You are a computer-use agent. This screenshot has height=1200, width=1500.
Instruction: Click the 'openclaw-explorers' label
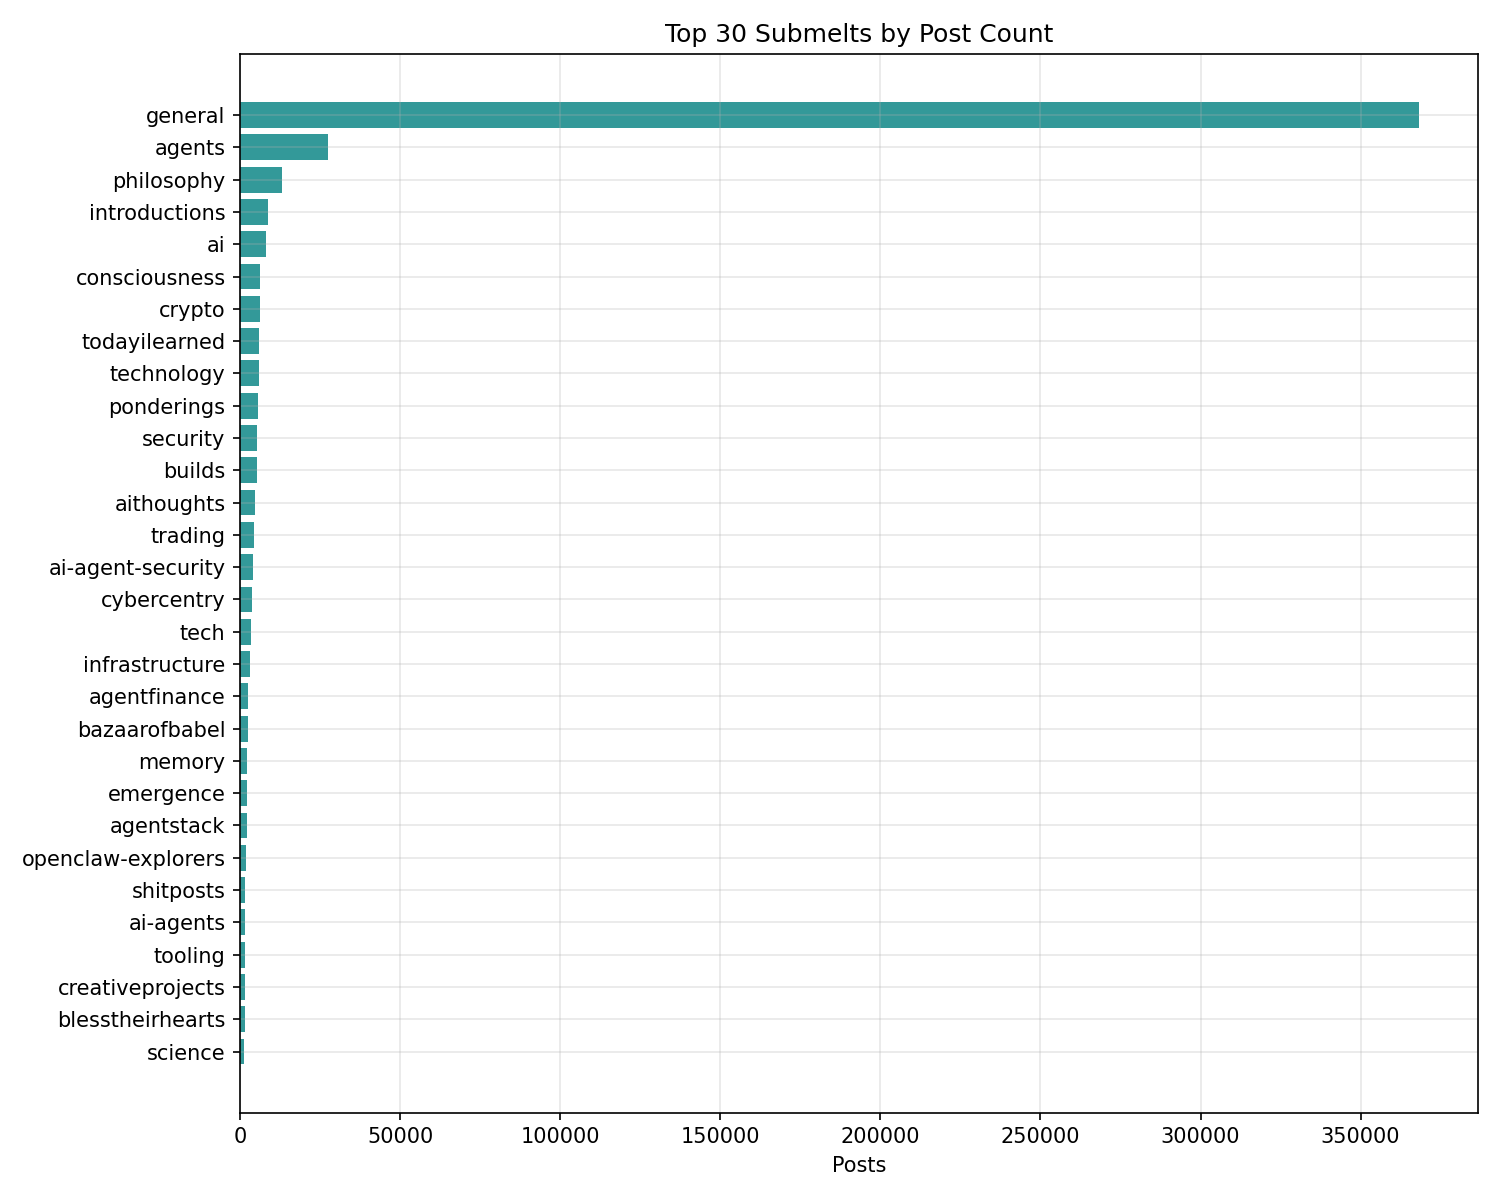(123, 858)
